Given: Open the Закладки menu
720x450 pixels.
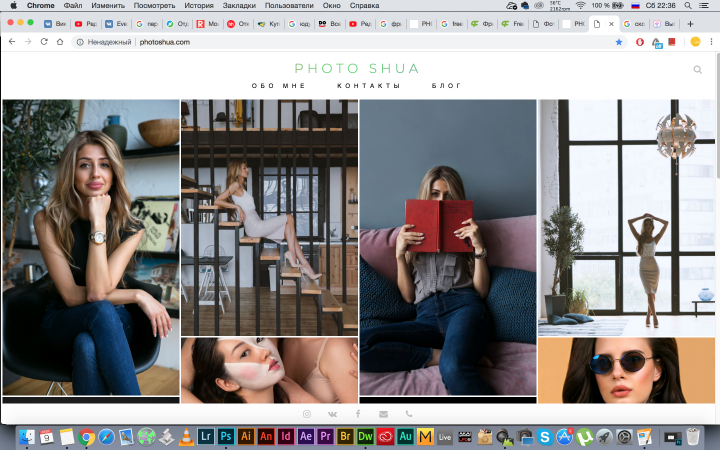Looking at the screenshot, I should coord(239,6).
